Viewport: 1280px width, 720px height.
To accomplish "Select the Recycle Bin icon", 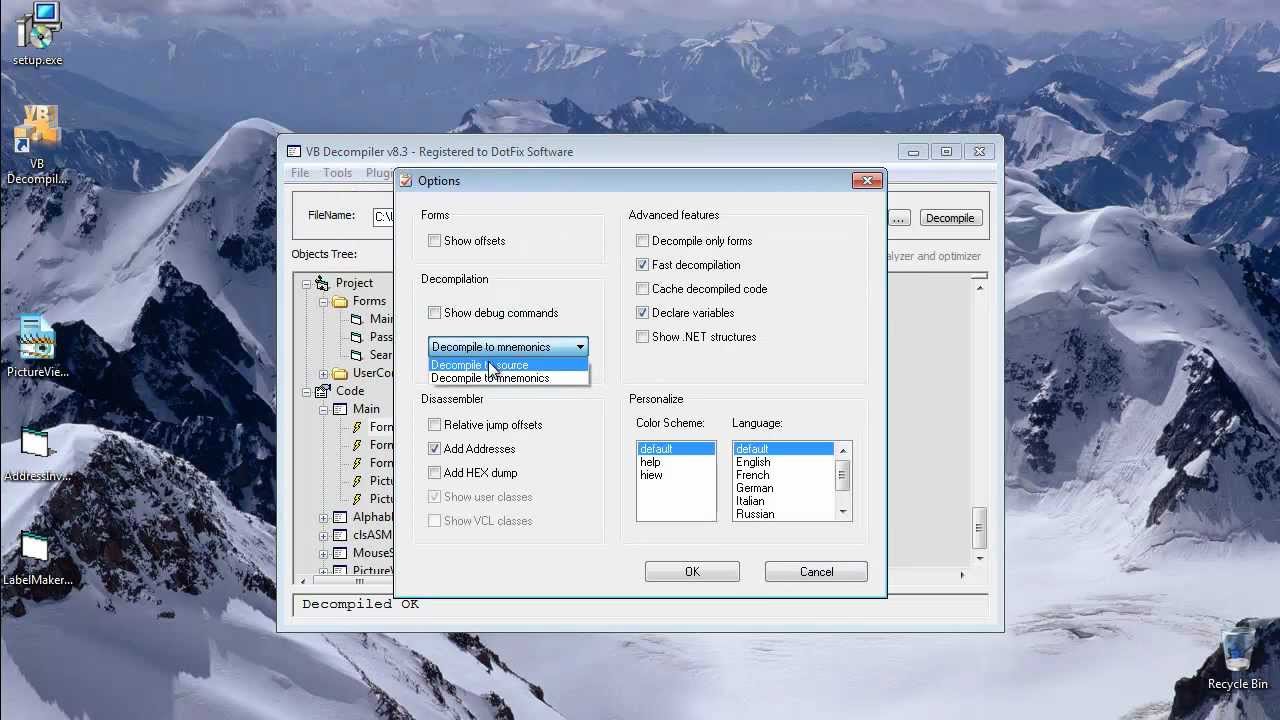I will tap(1237, 657).
